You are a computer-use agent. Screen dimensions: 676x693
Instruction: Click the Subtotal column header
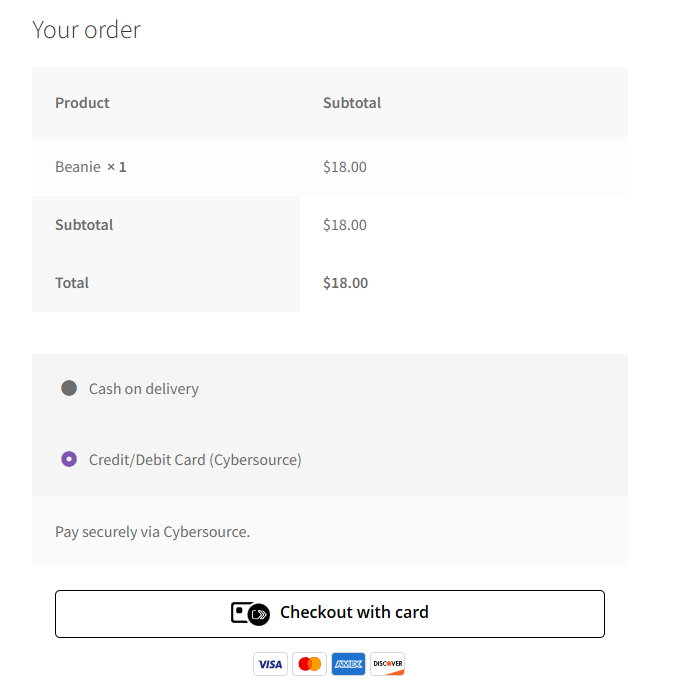click(x=352, y=103)
